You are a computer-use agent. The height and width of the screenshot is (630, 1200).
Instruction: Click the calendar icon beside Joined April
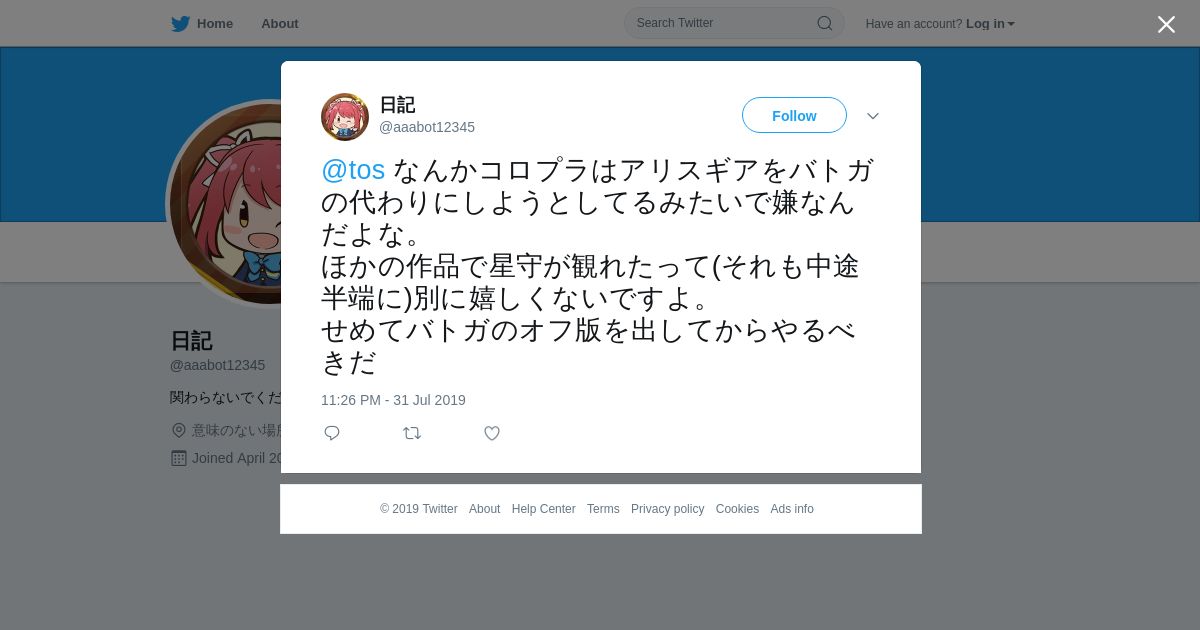(179, 458)
